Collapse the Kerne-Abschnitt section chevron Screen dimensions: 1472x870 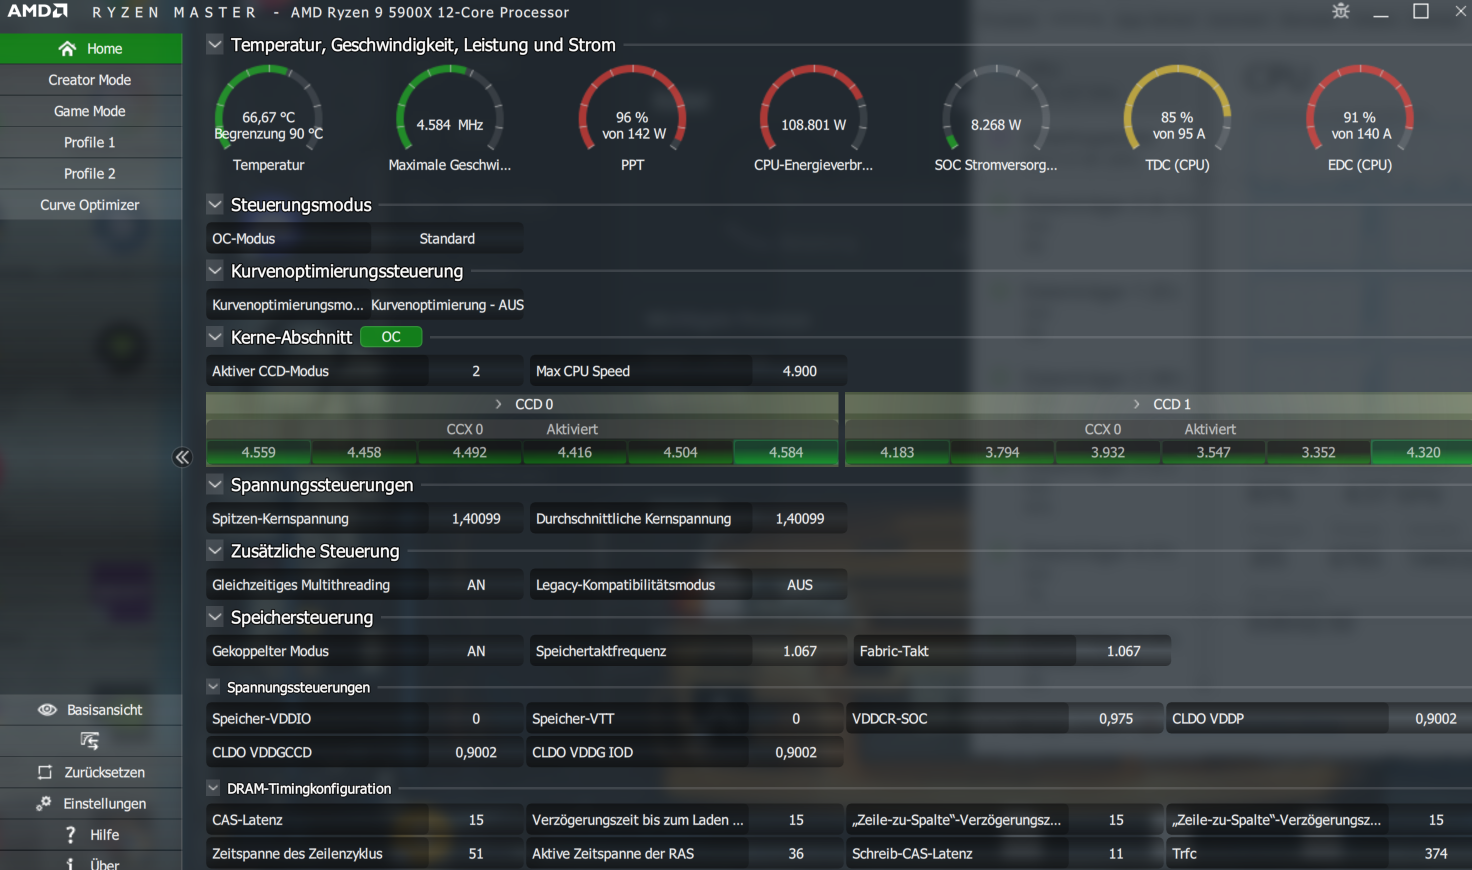point(215,337)
